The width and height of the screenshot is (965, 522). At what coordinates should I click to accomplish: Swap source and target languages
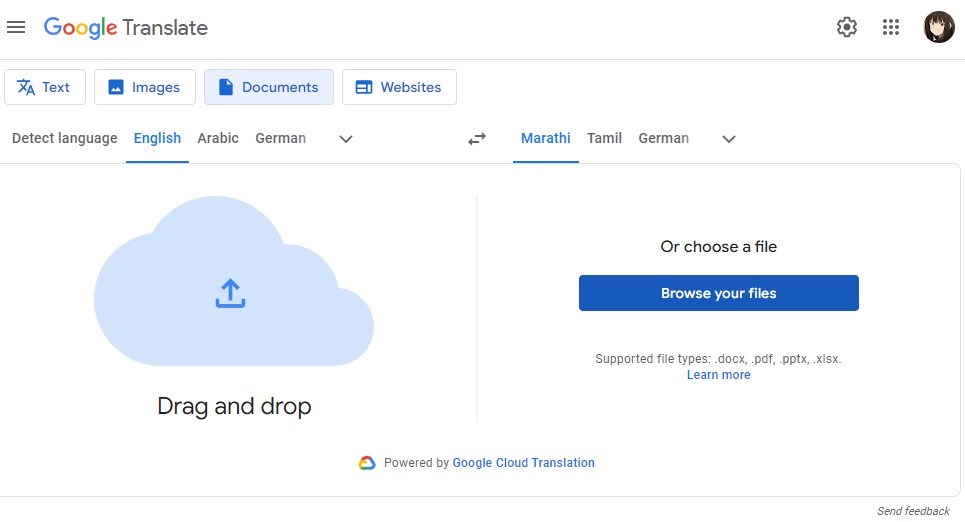tap(476, 139)
